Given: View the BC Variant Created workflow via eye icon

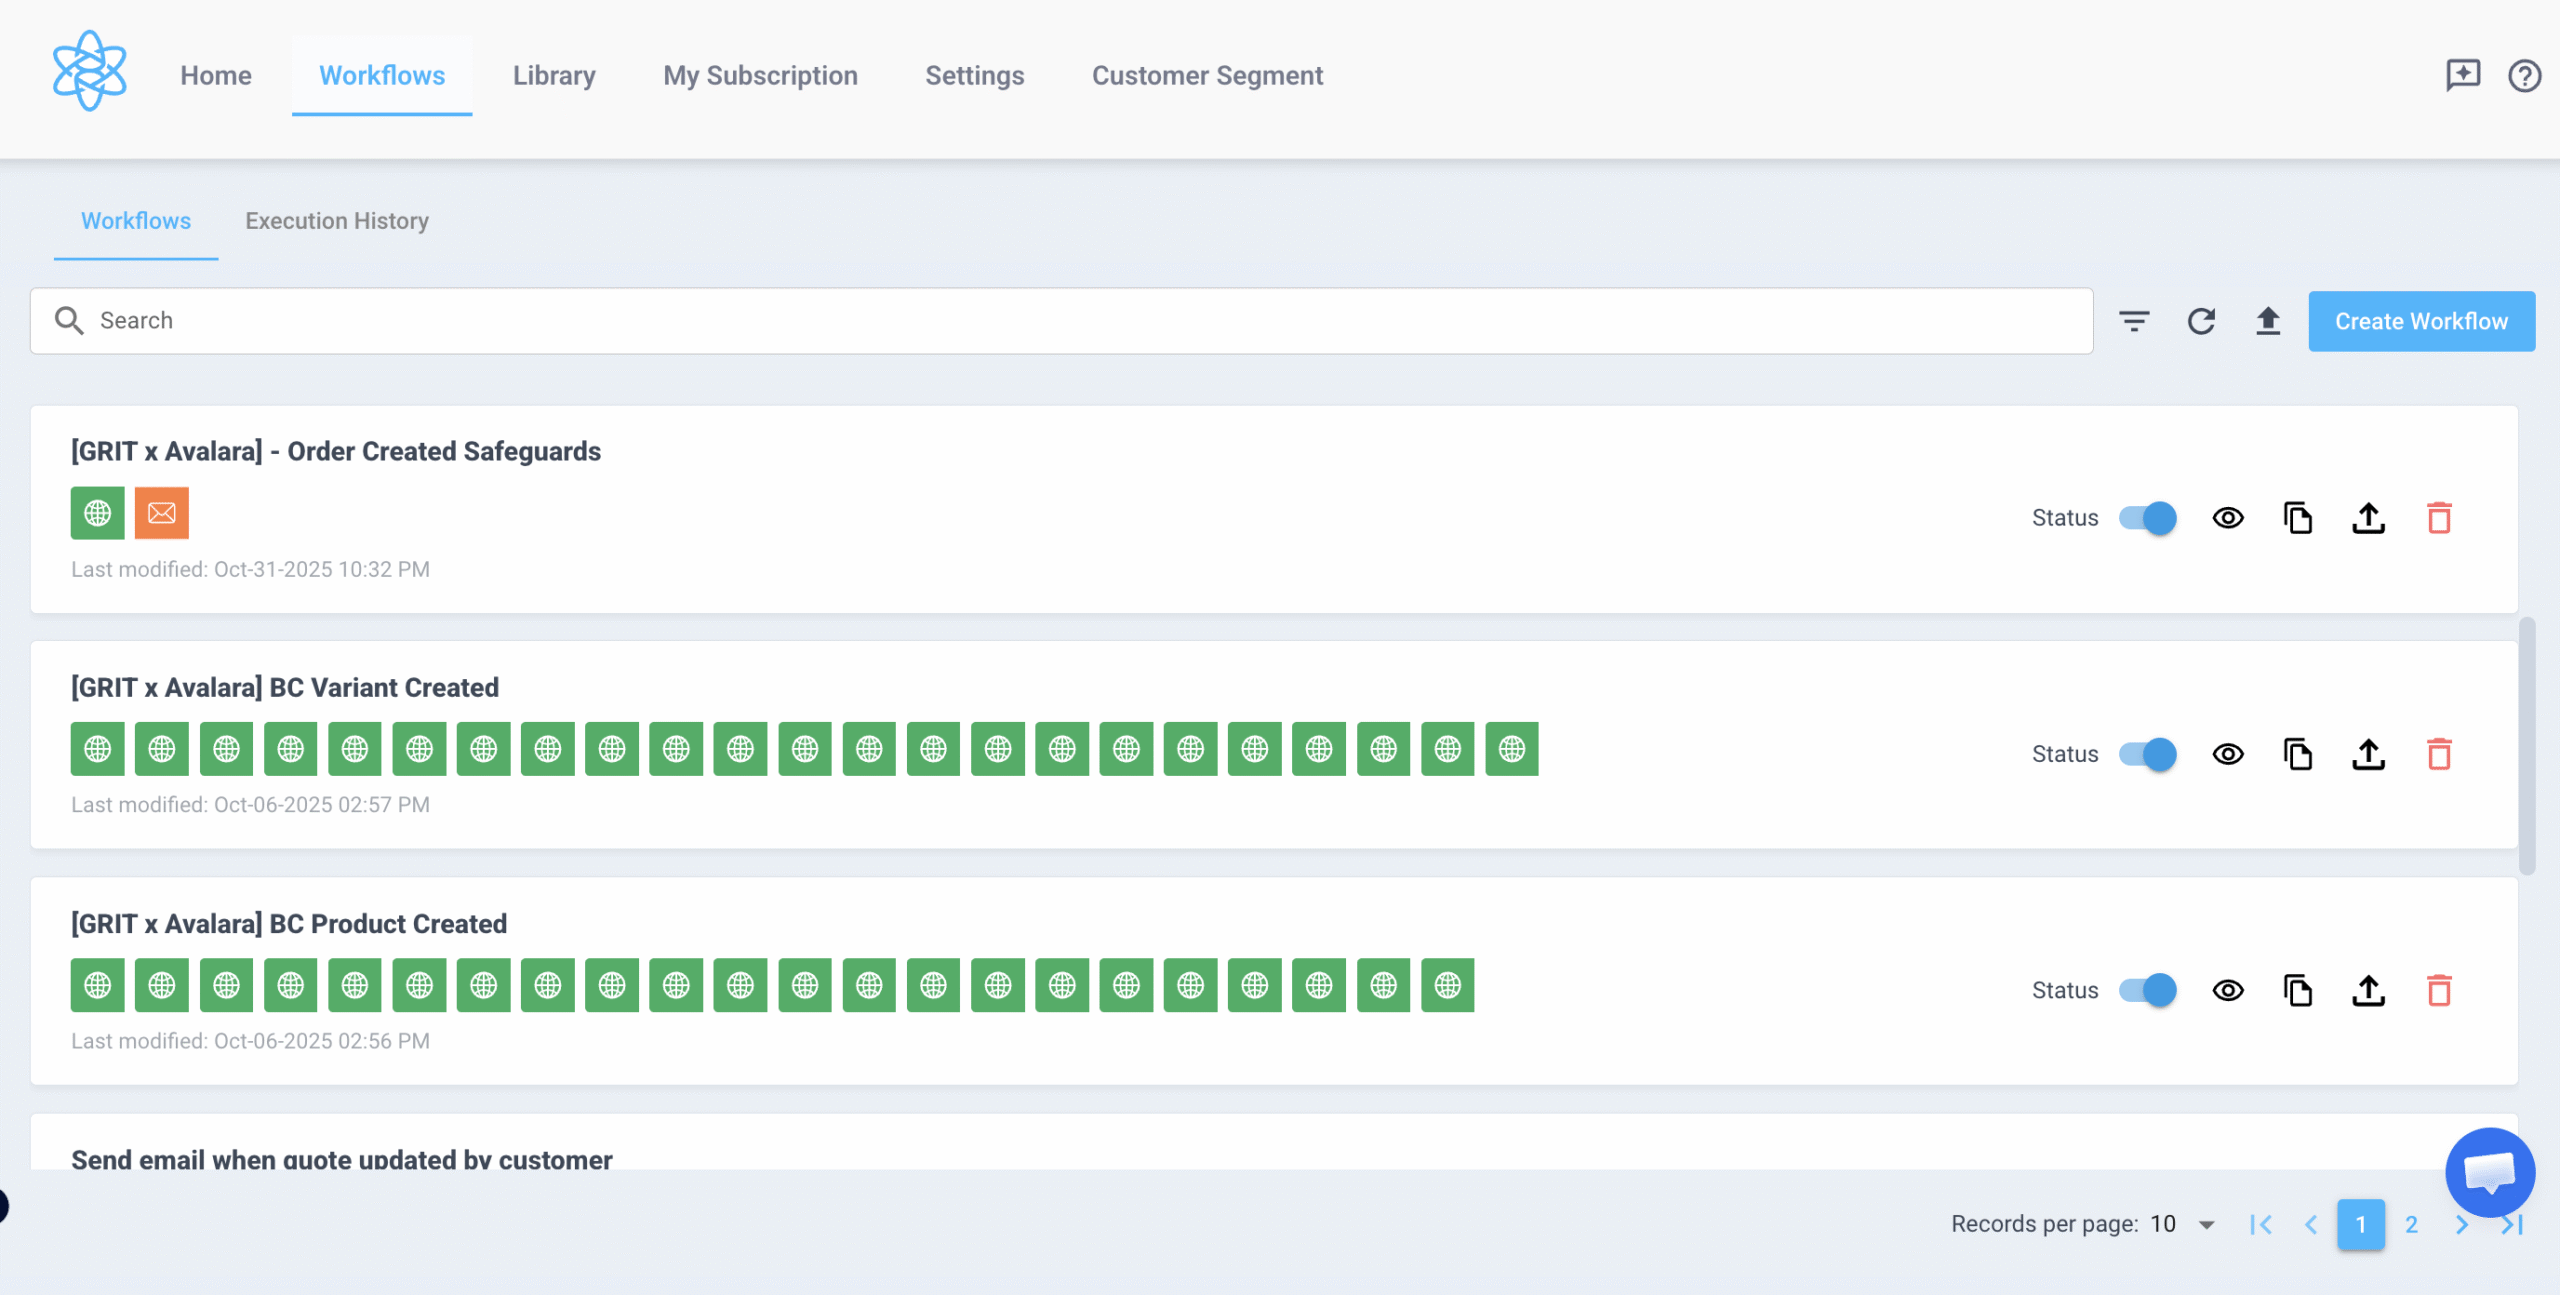Looking at the screenshot, I should 2228,754.
